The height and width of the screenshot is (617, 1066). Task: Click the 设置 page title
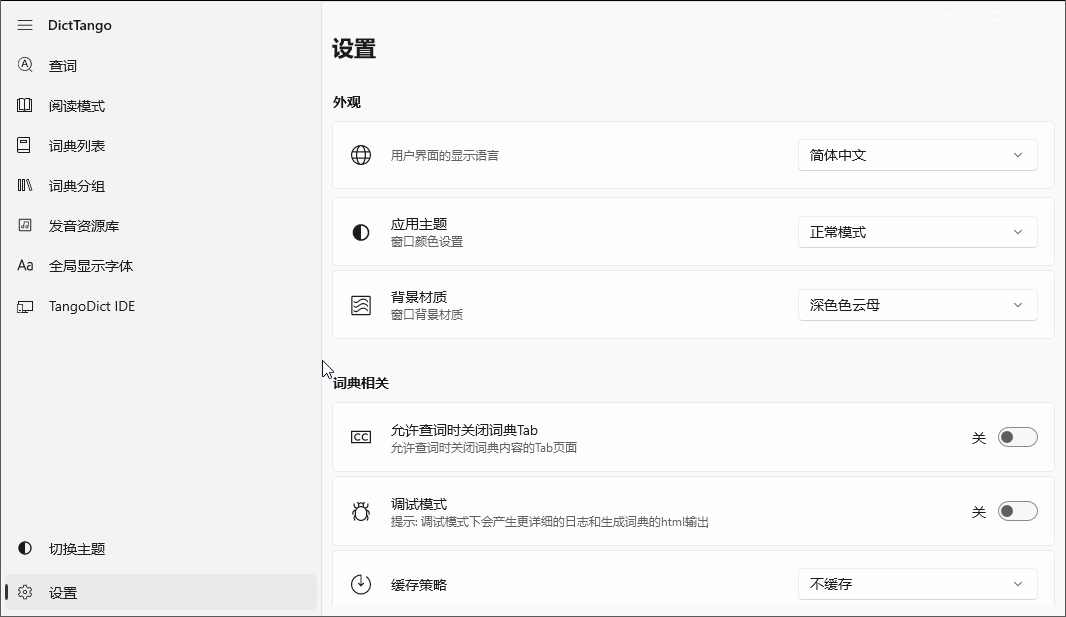pyautogui.click(x=354, y=49)
